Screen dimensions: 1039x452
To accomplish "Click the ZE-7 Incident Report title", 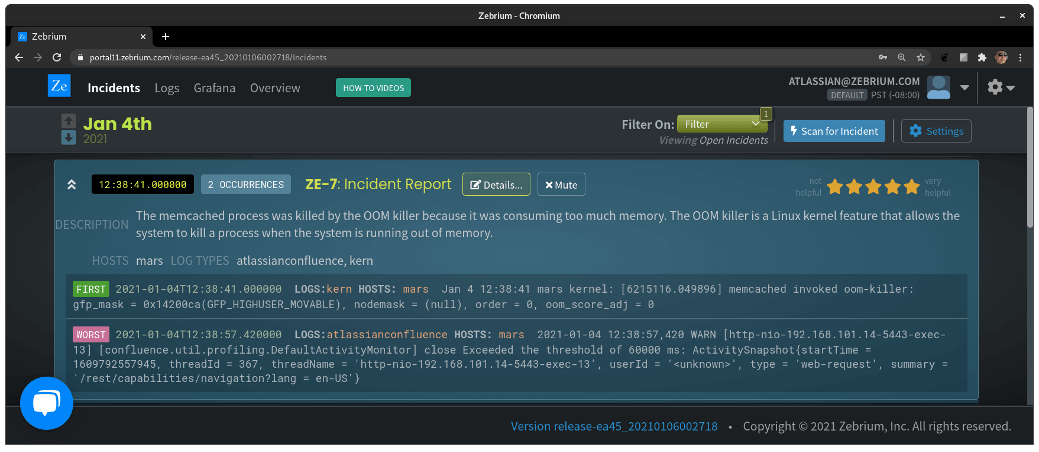I will (378, 184).
